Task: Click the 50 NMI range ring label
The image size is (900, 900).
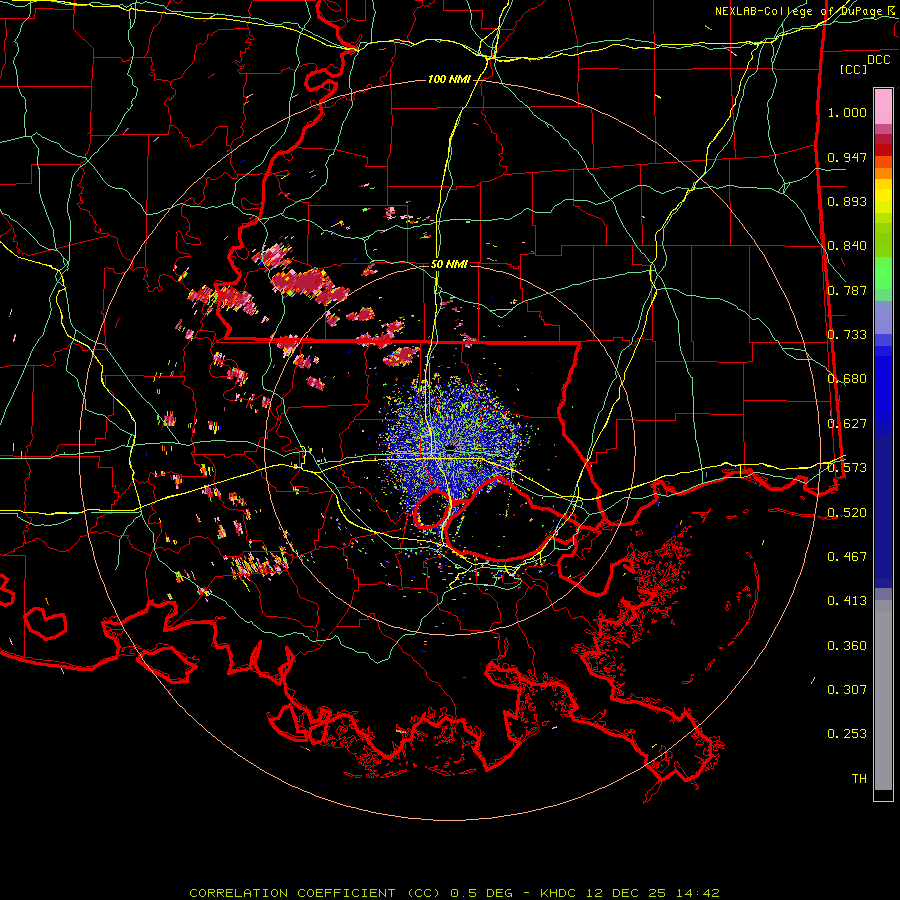Action: (x=449, y=265)
